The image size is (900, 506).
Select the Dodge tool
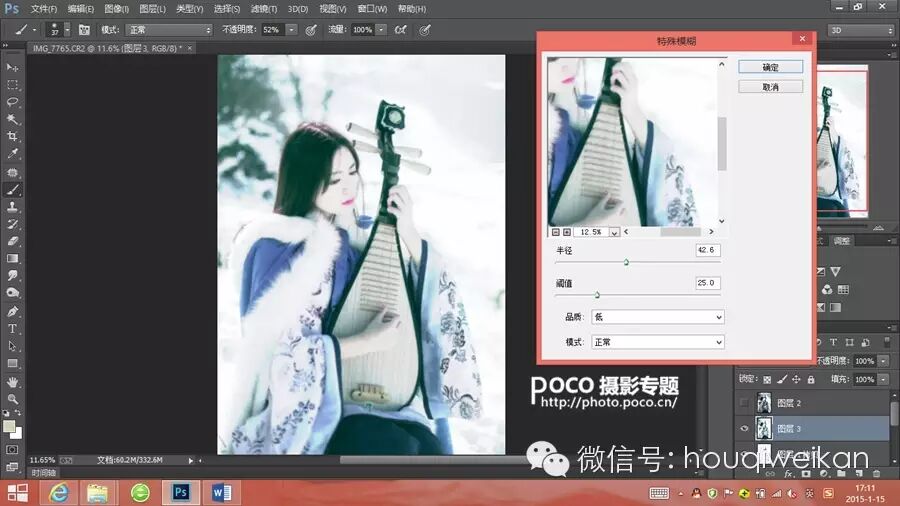tap(12, 293)
